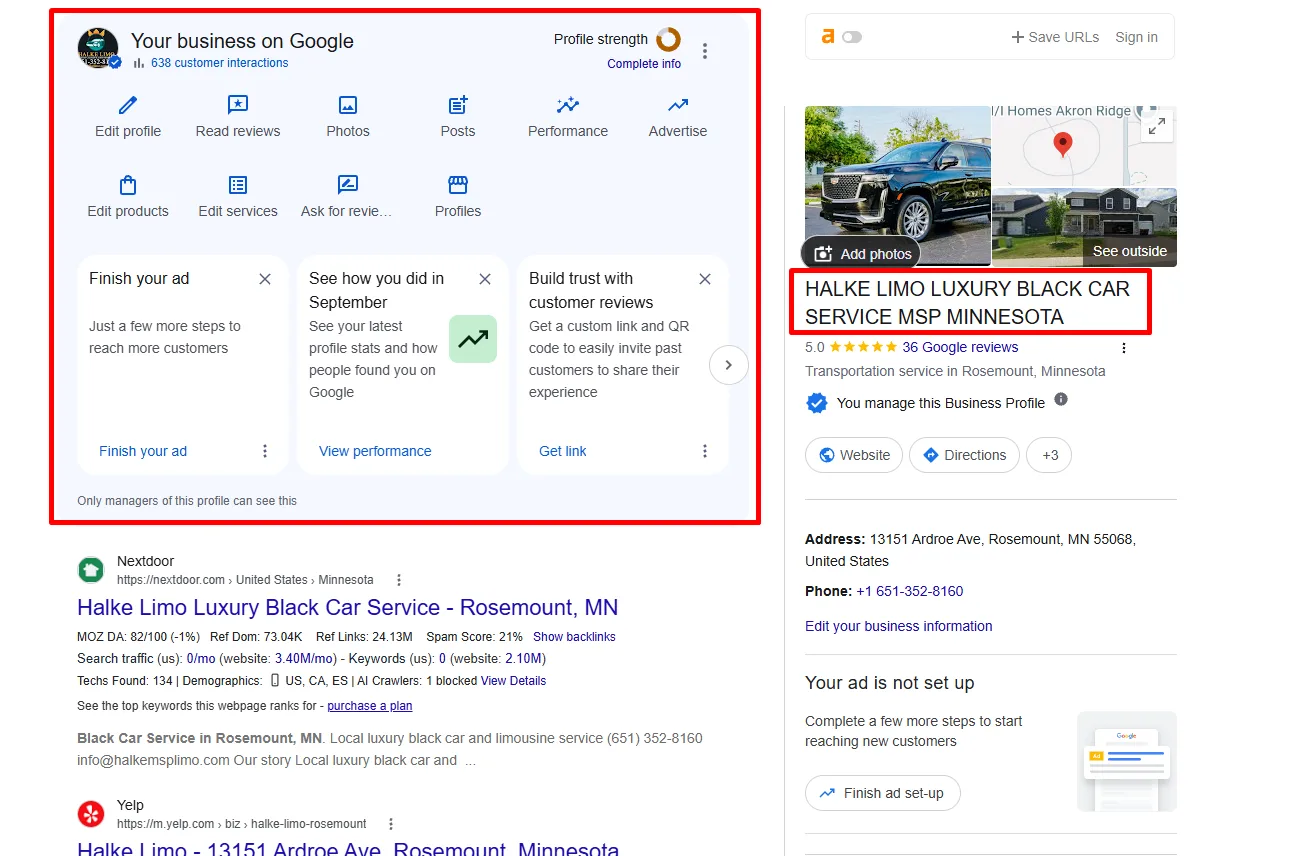
Task: Open Halke Limo Nextdoor result title
Action: coord(348,607)
